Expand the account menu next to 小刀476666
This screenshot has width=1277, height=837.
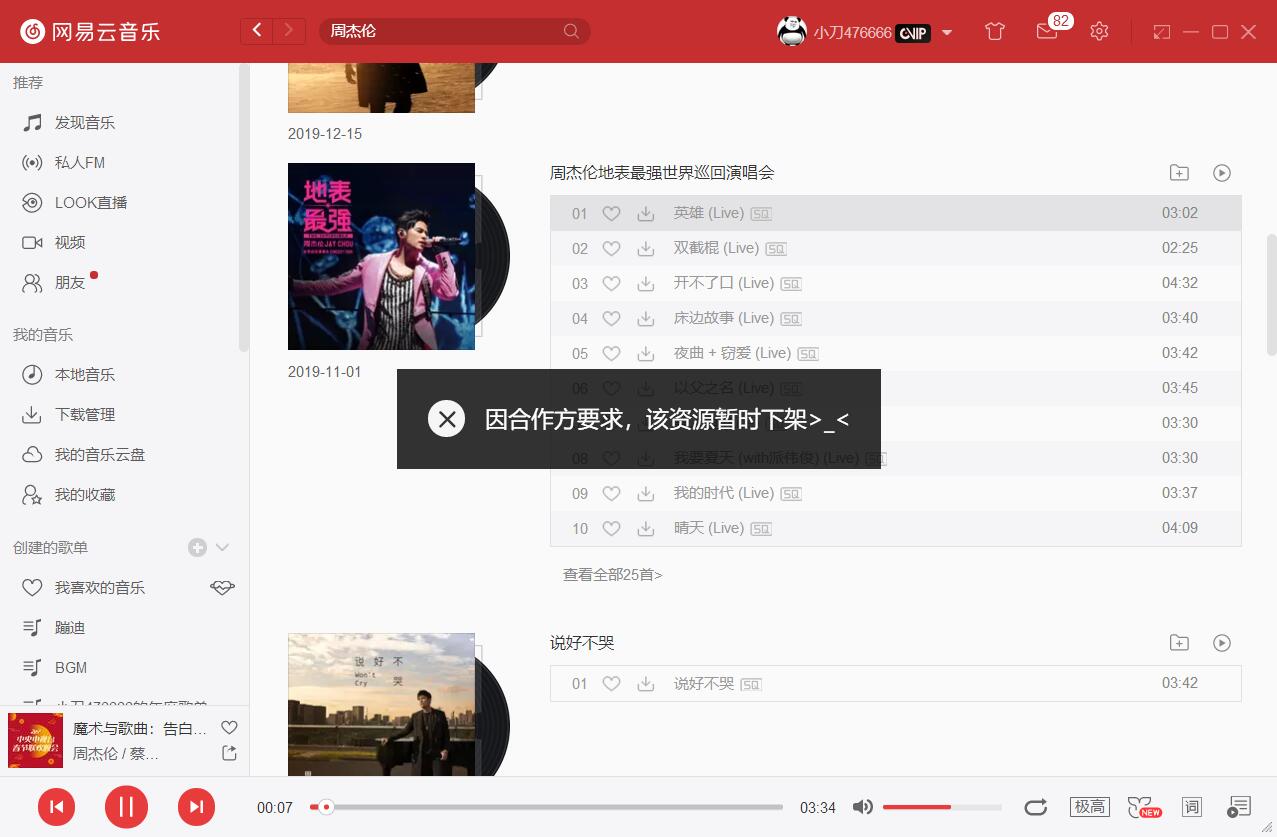(946, 31)
